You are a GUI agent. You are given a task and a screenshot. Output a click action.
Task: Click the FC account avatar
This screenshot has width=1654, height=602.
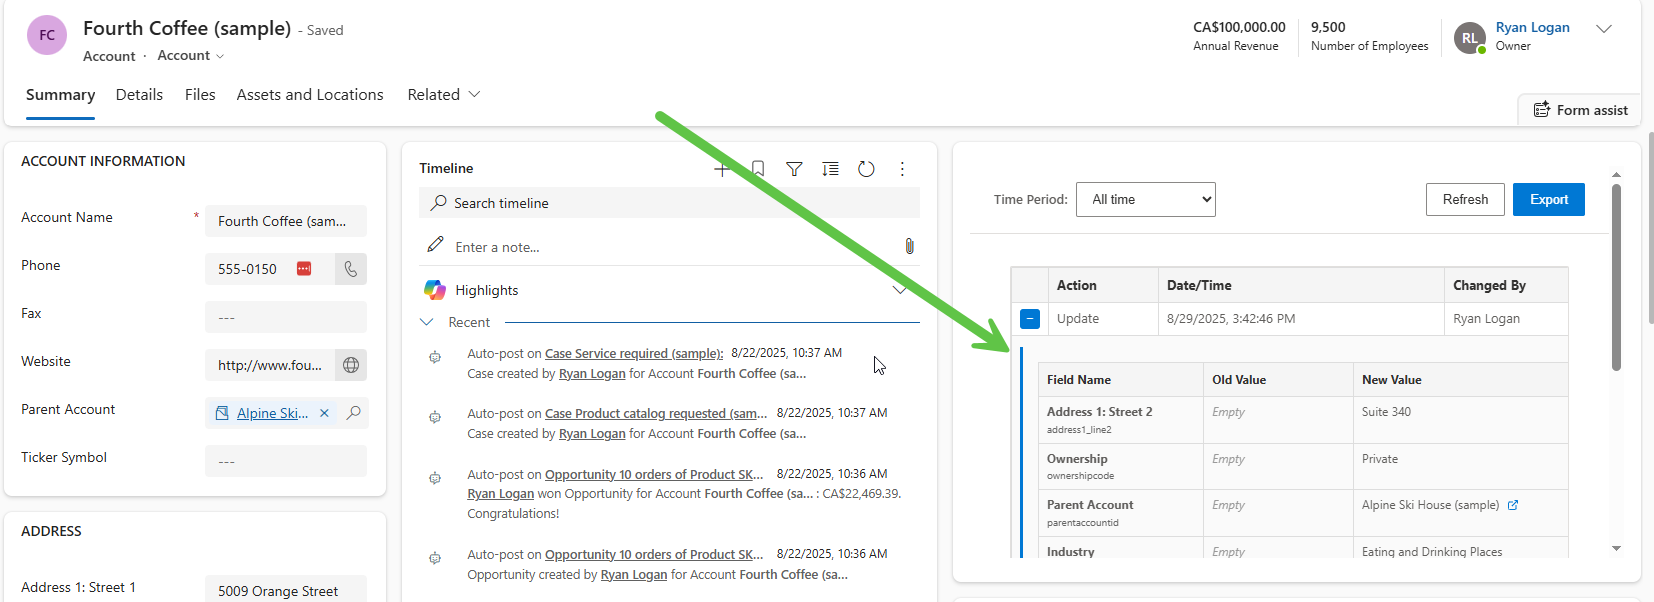tap(47, 35)
